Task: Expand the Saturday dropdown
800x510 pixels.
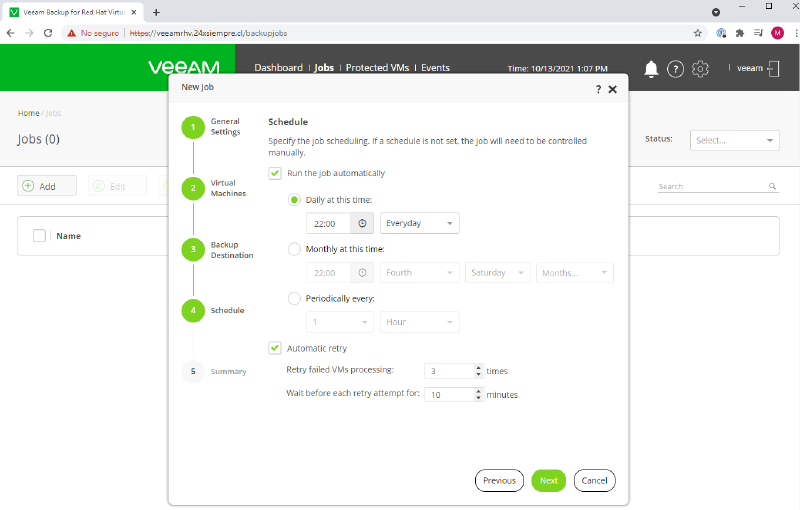Action: (x=497, y=273)
